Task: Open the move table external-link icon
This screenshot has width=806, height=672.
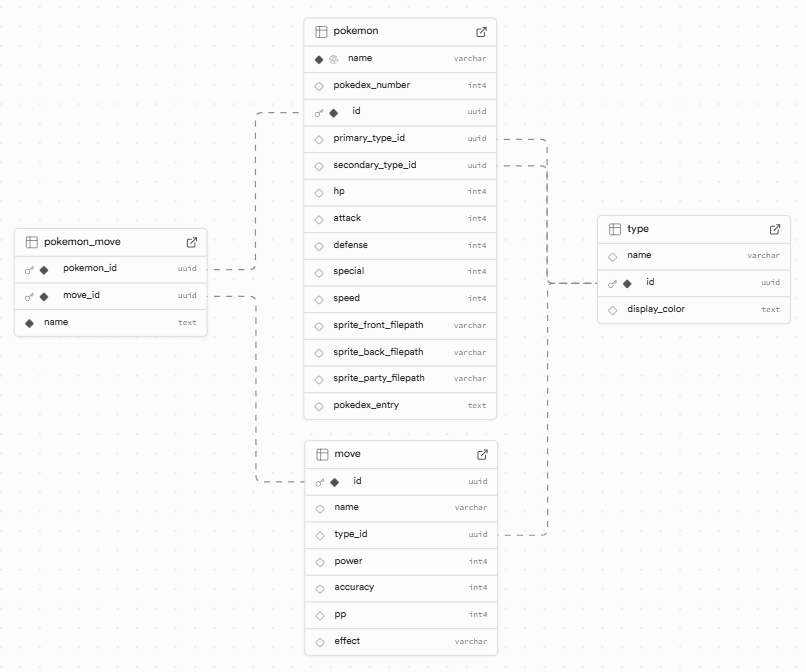Action: (482, 454)
